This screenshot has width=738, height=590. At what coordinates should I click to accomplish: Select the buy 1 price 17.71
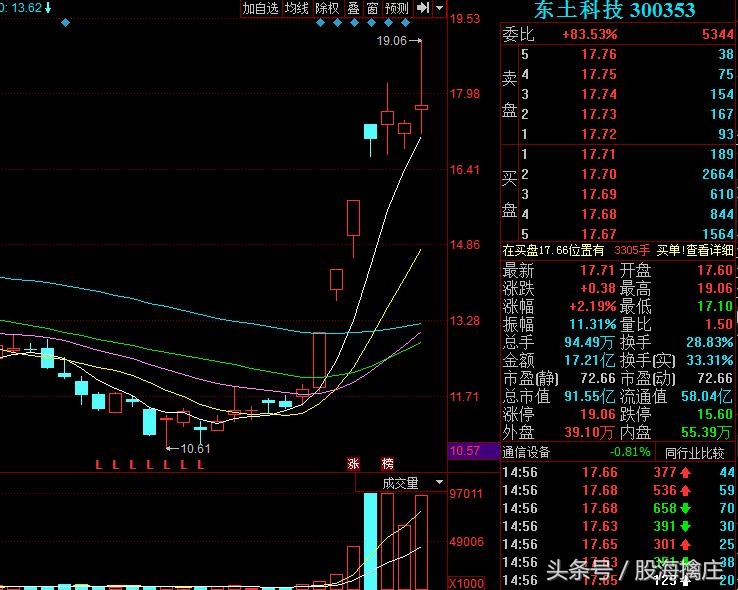click(x=599, y=154)
